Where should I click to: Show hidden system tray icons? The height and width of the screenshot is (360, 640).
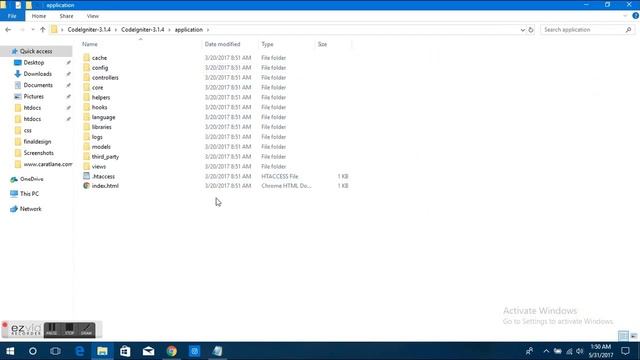(546, 351)
